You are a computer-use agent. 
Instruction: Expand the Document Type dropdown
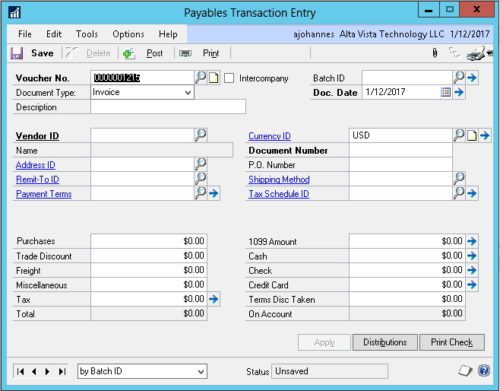coord(188,92)
